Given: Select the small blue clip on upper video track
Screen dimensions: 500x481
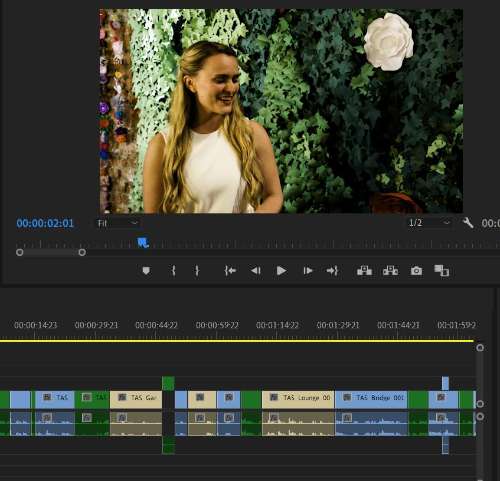Looking at the screenshot, I should click(445, 383).
